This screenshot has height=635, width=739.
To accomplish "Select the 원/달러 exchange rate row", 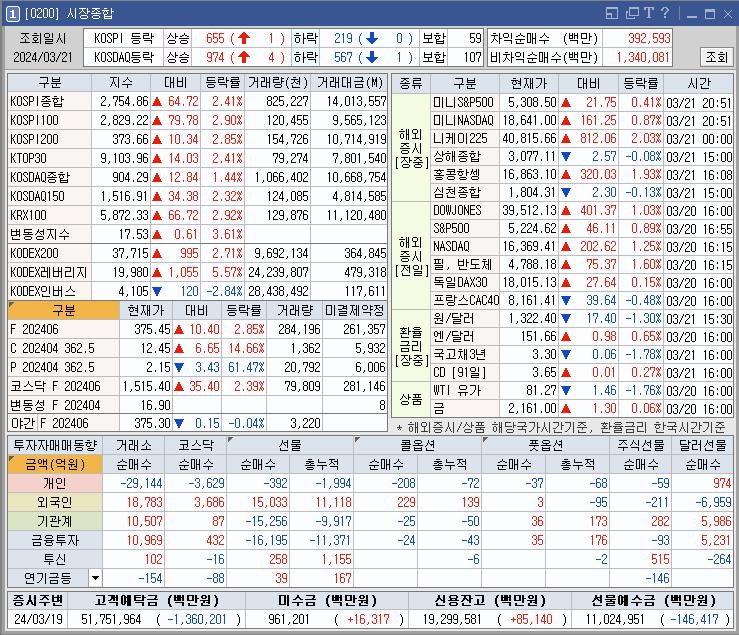I will pos(582,319).
